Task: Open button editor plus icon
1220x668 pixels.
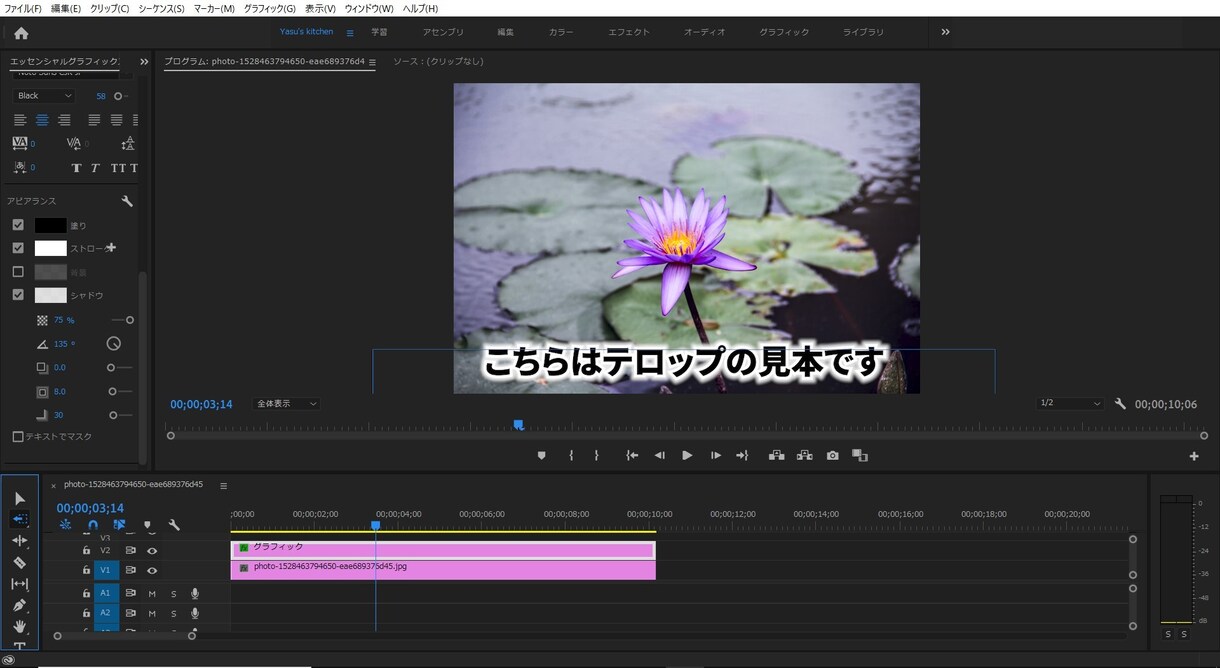Action: [x=1194, y=456]
